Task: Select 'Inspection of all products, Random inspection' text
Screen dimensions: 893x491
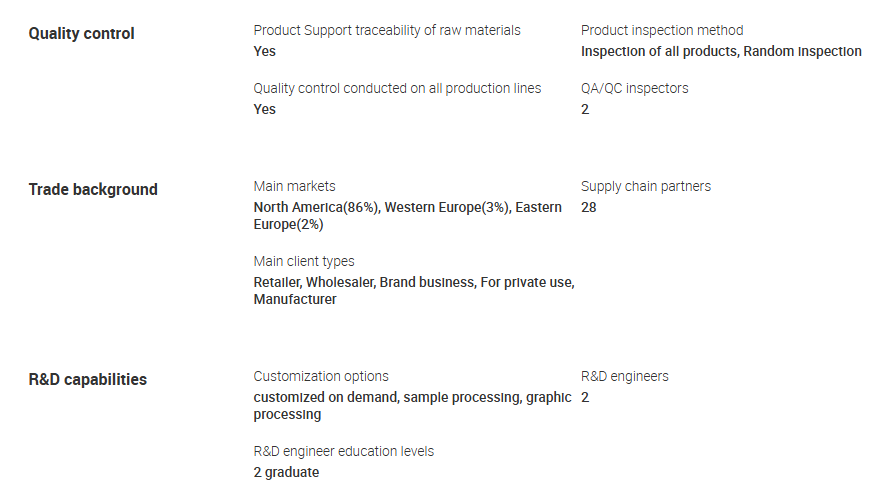Action: (721, 51)
